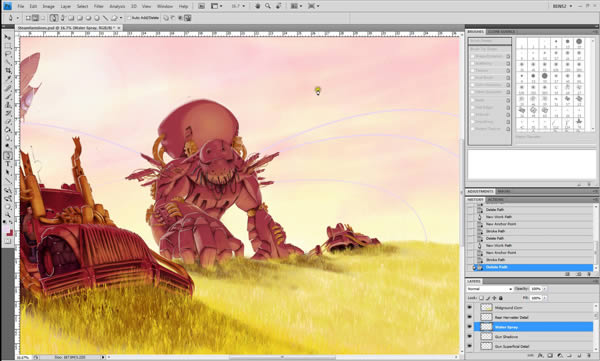Click Paths mode in options bar
Screen dimensions: 600x361
point(35,18)
